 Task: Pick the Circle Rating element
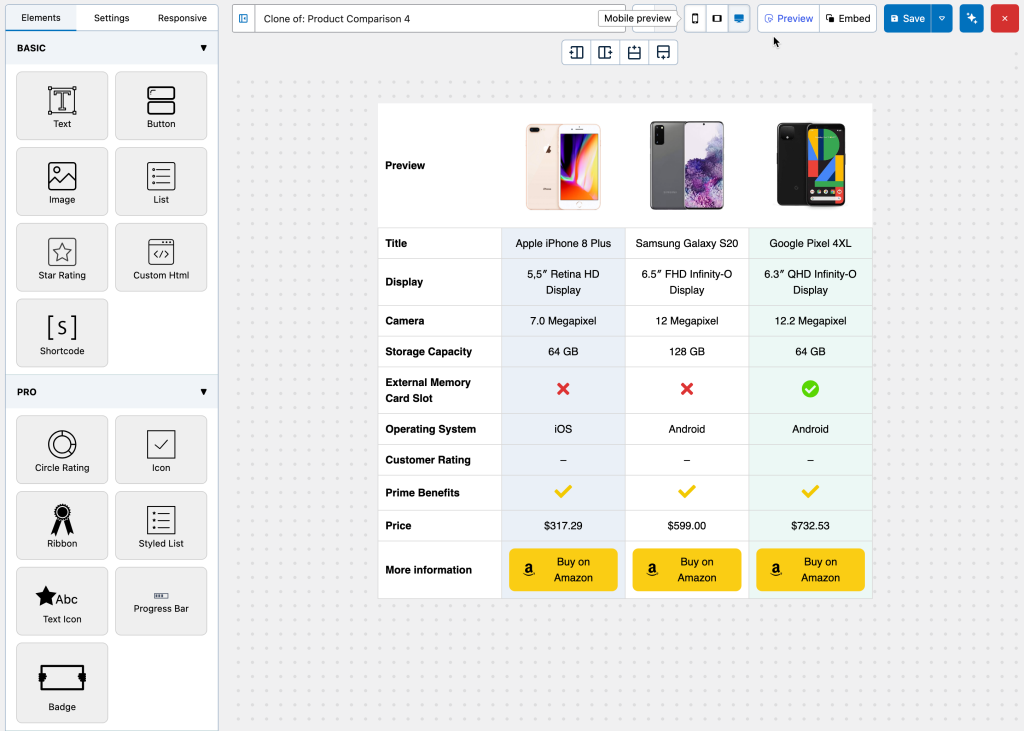point(62,449)
